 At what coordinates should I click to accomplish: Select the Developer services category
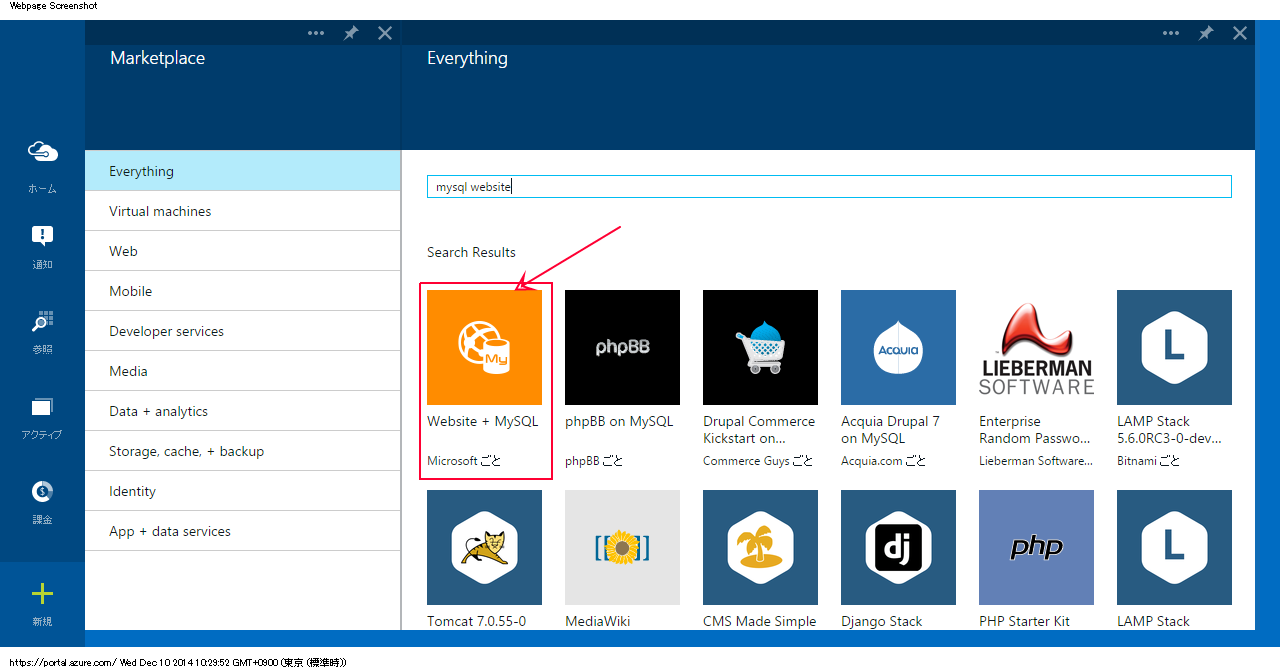pyautogui.click(x=242, y=331)
